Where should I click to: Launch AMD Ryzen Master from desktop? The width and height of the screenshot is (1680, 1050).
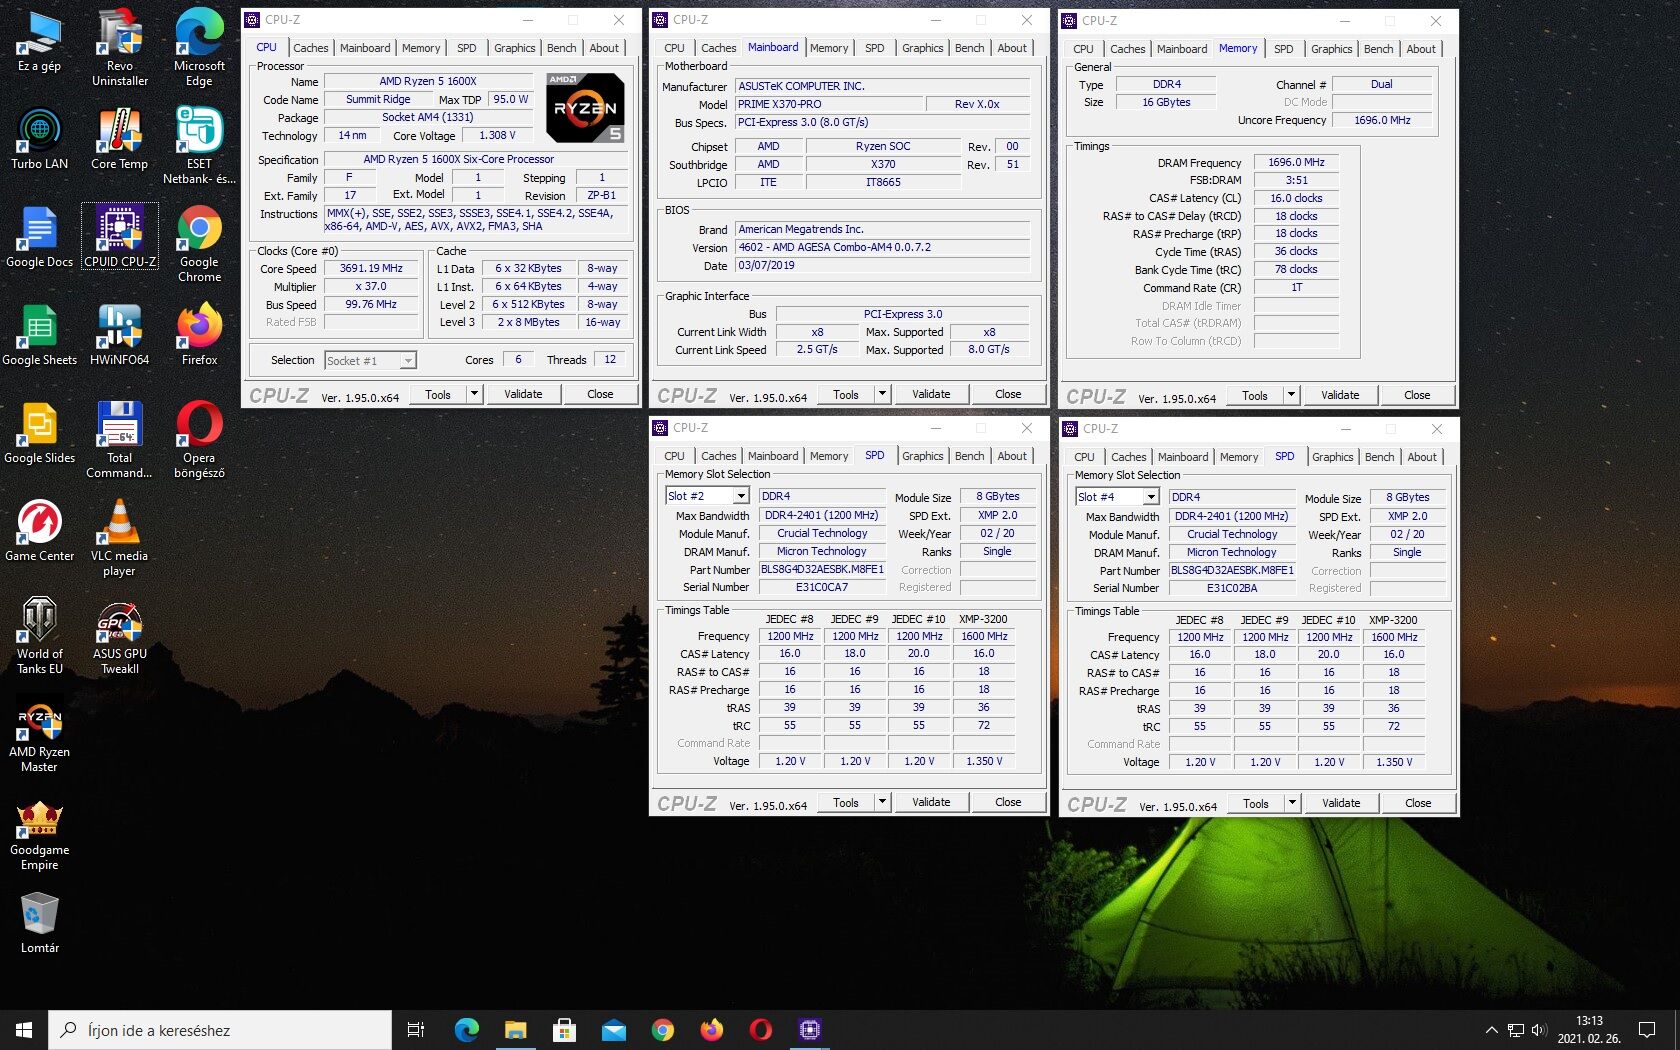click(39, 734)
